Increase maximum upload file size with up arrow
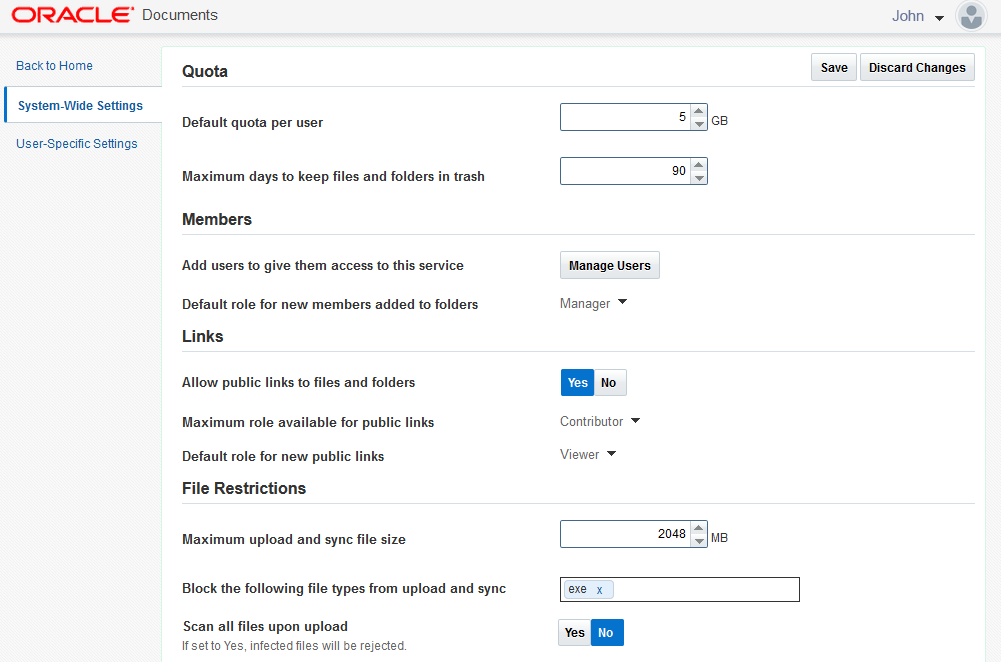1001x662 pixels. click(698, 527)
